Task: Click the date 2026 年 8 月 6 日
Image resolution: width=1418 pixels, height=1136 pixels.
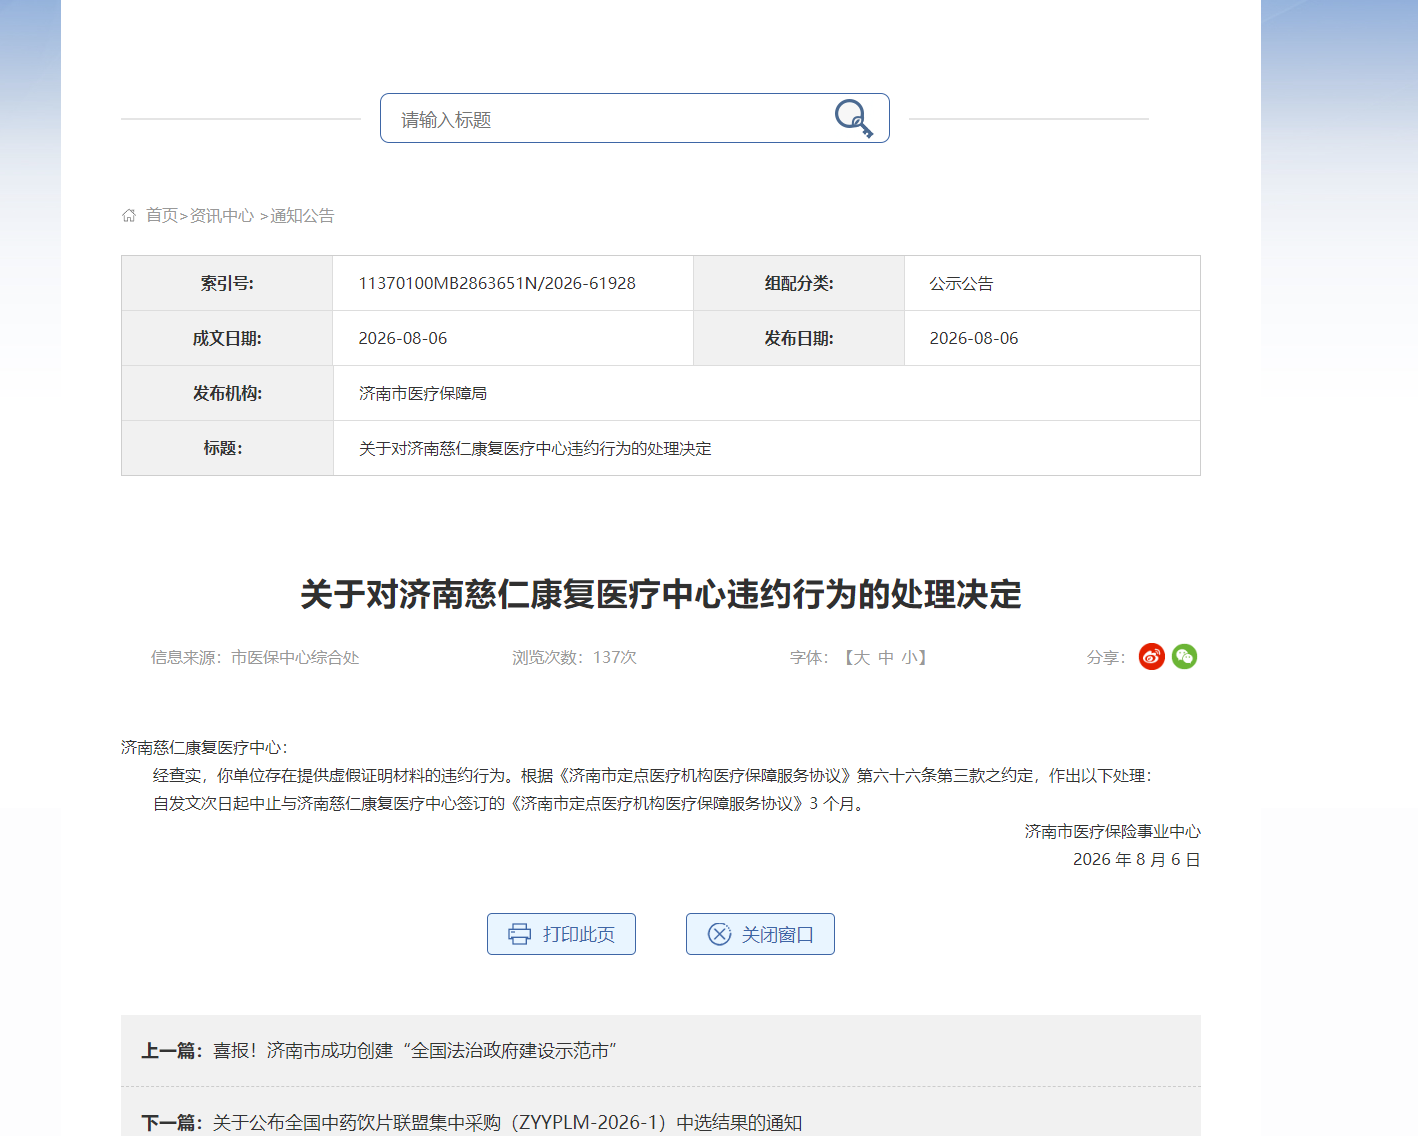Action: 1137,859
